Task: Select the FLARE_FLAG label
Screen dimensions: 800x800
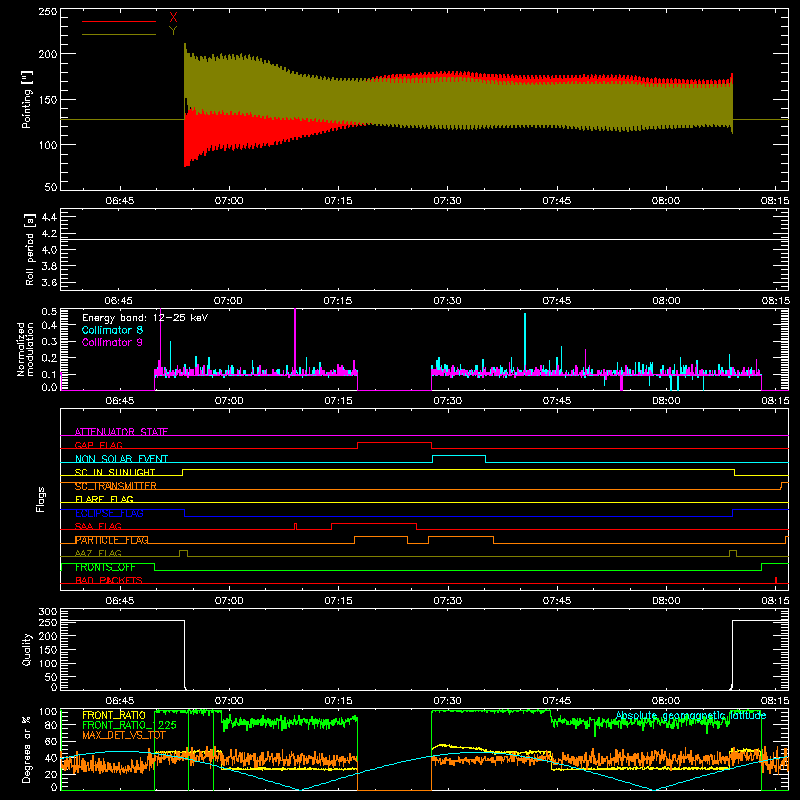Action: pos(104,499)
